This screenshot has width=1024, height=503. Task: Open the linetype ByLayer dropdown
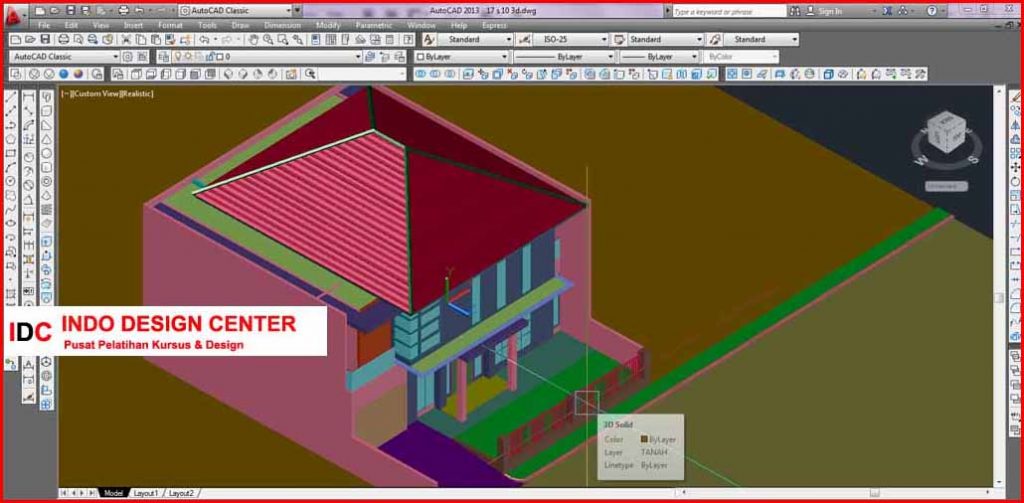[610, 57]
